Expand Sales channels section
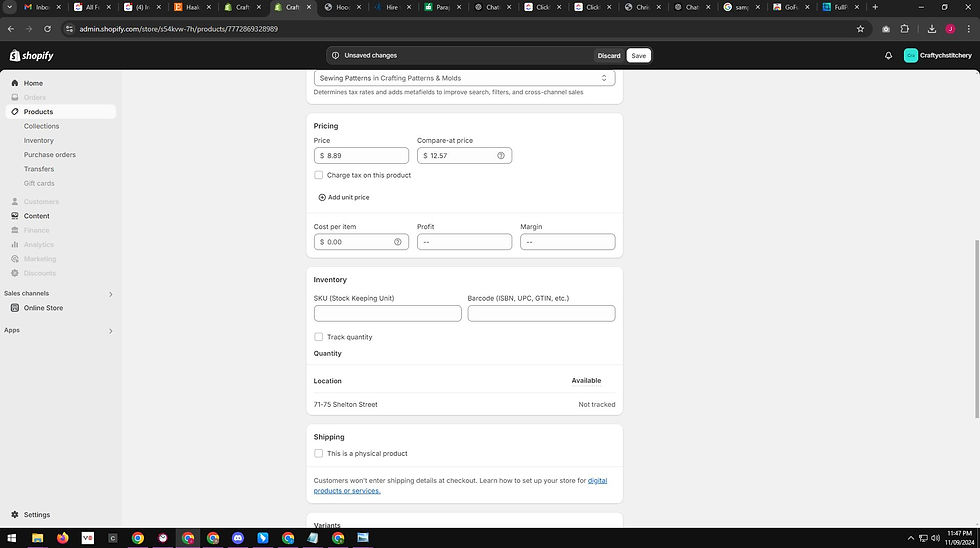980x548 pixels. [x=111, y=294]
